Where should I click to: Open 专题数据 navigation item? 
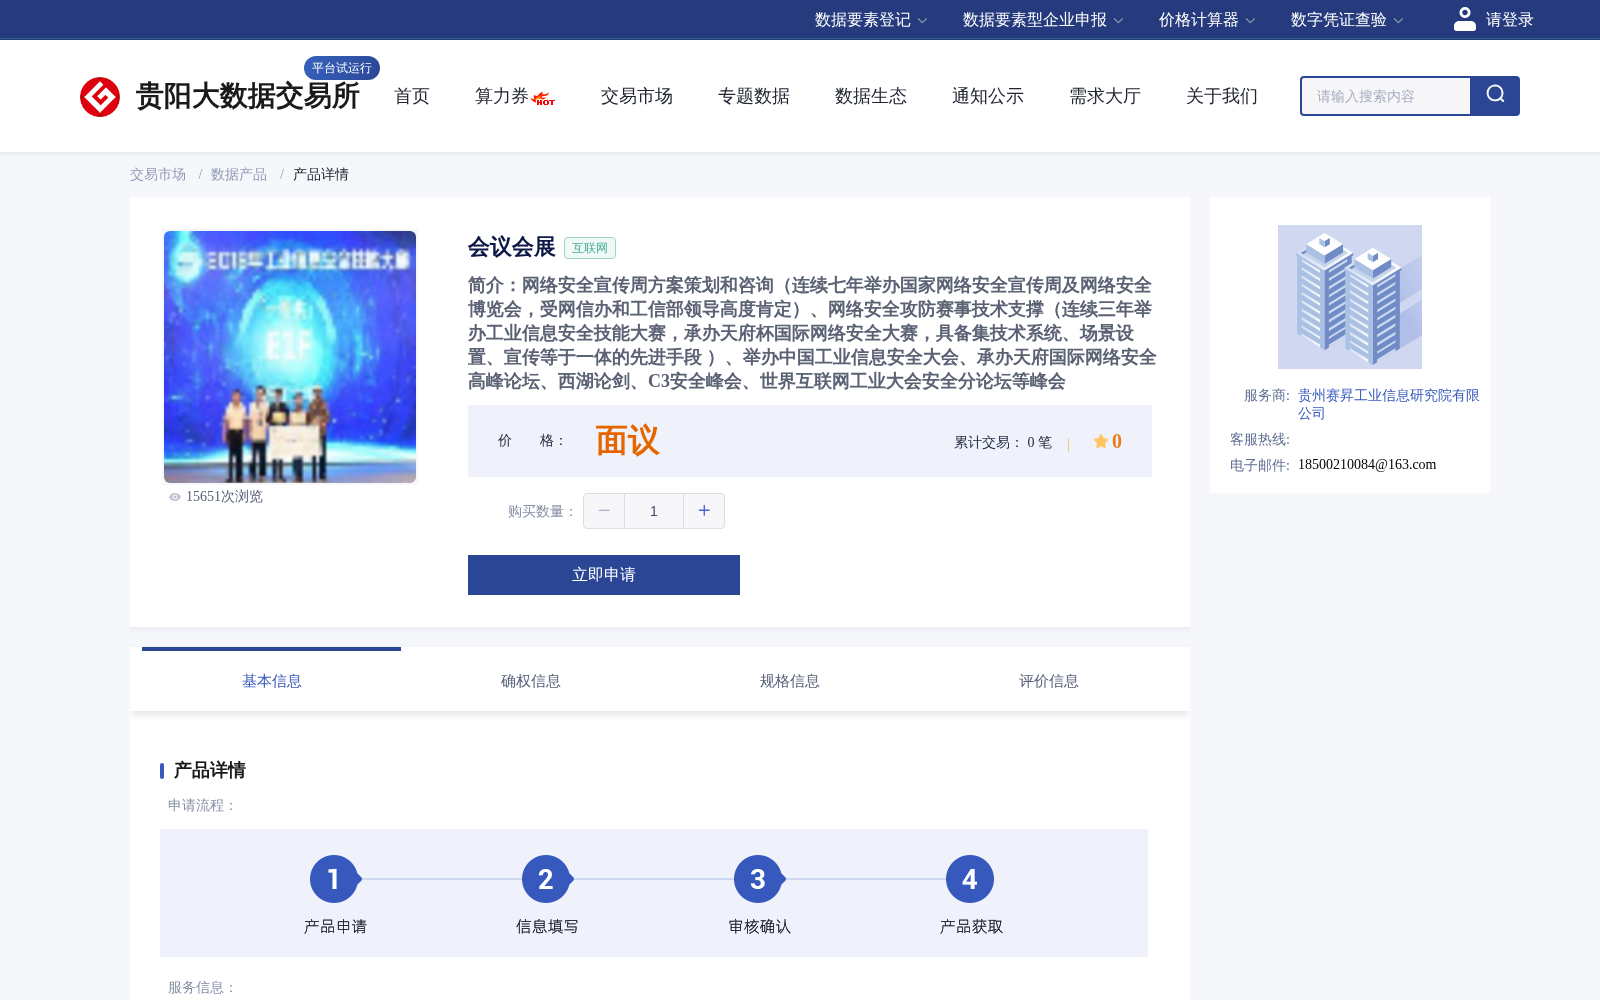tap(754, 96)
